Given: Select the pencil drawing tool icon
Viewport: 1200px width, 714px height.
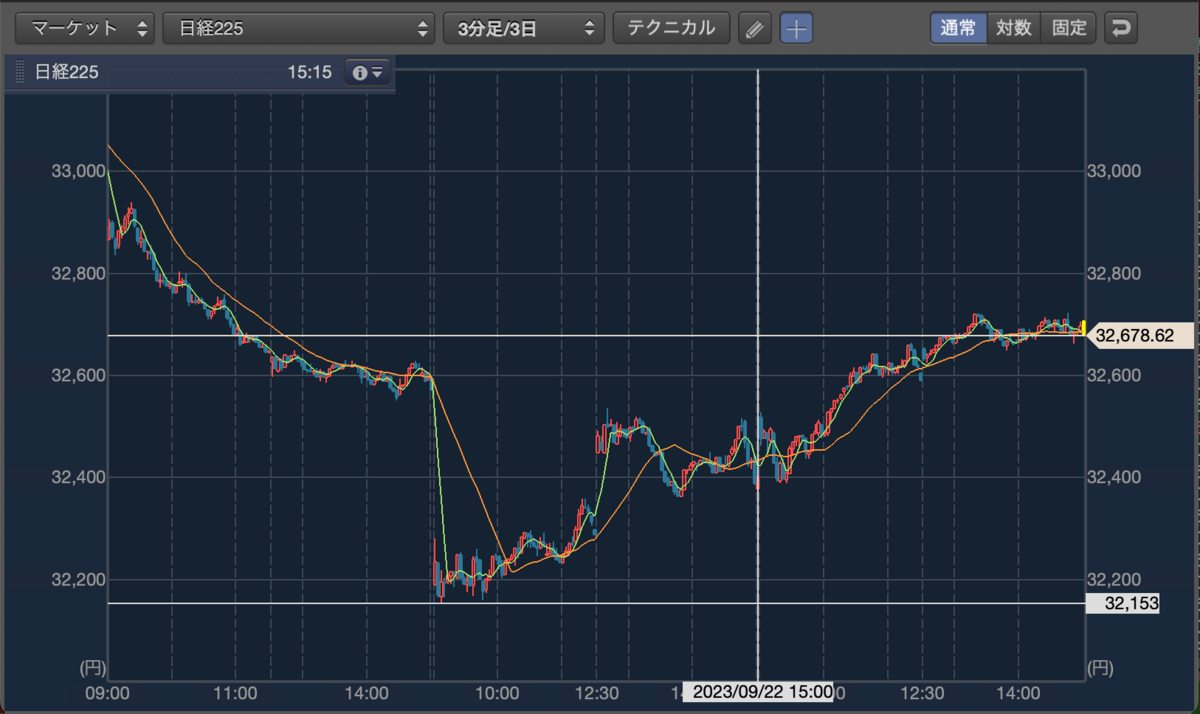Looking at the screenshot, I should [x=755, y=28].
